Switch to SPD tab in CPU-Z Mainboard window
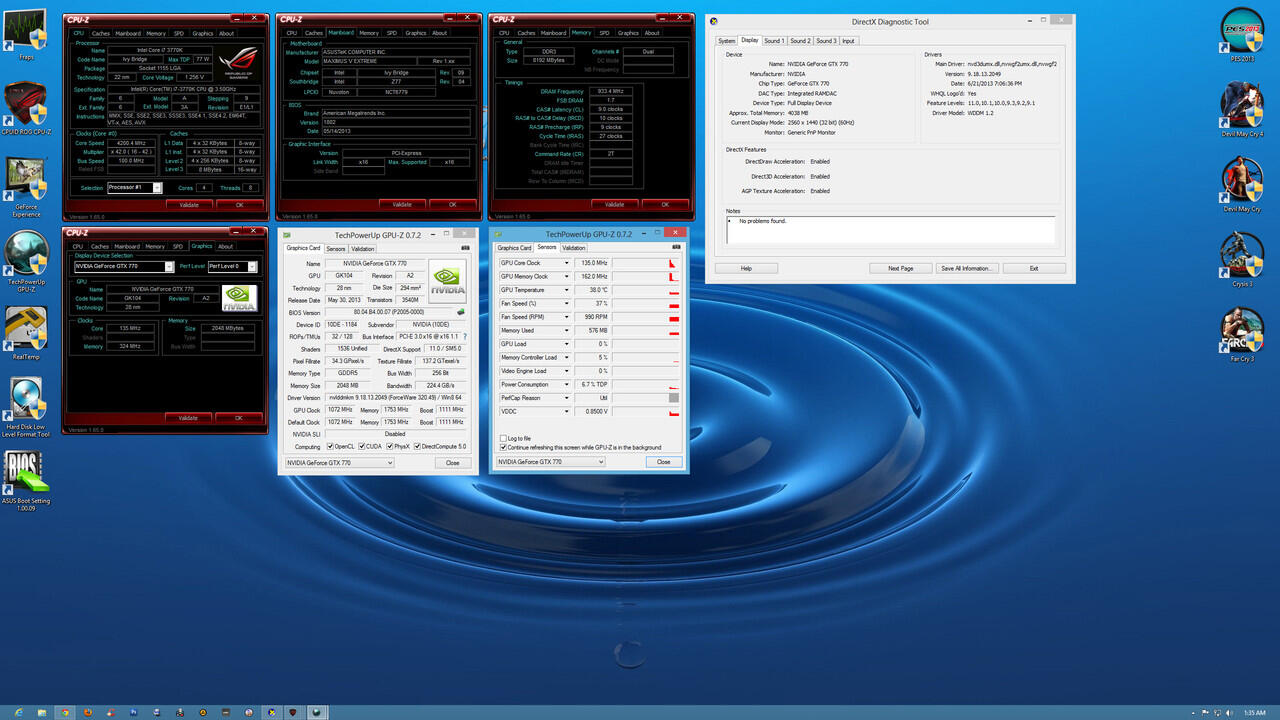 [391, 33]
